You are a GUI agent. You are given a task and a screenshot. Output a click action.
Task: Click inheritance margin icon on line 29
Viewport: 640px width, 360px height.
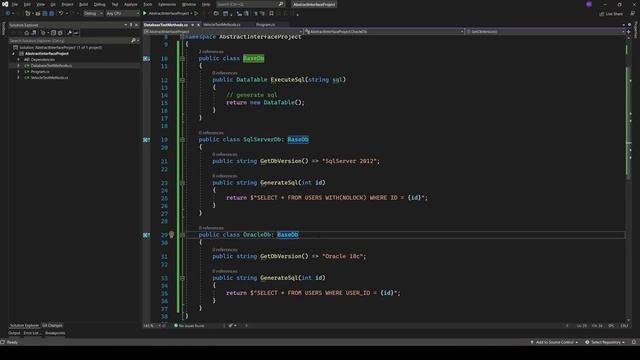coord(146,235)
